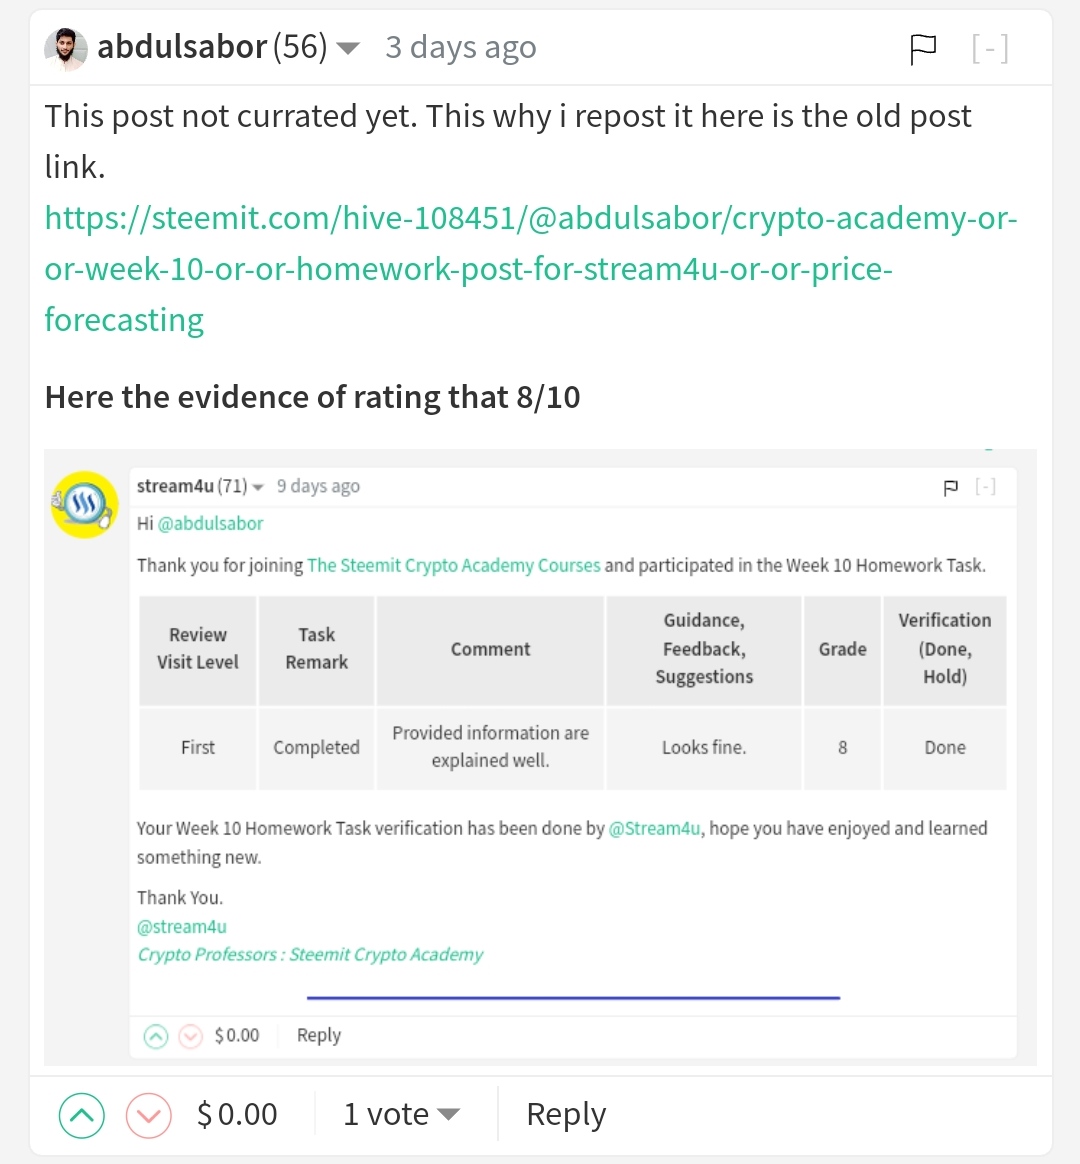The image size is (1080, 1164).
Task: Expand dropdown next to abdulsabor (56)
Action: point(347,49)
